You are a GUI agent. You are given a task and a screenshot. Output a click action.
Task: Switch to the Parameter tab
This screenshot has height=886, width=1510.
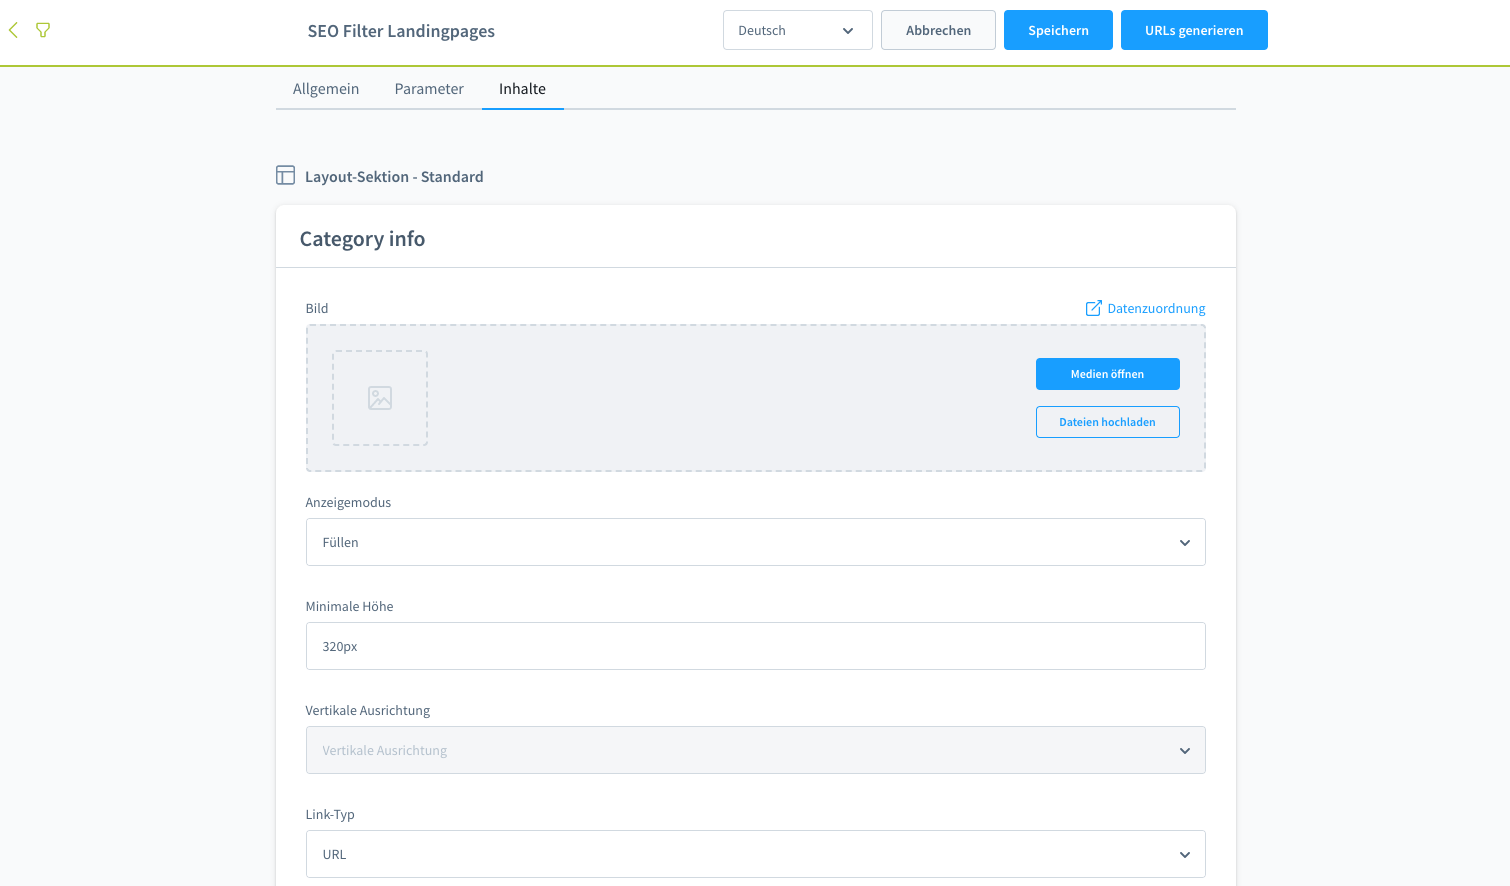(x=429, y=89)
